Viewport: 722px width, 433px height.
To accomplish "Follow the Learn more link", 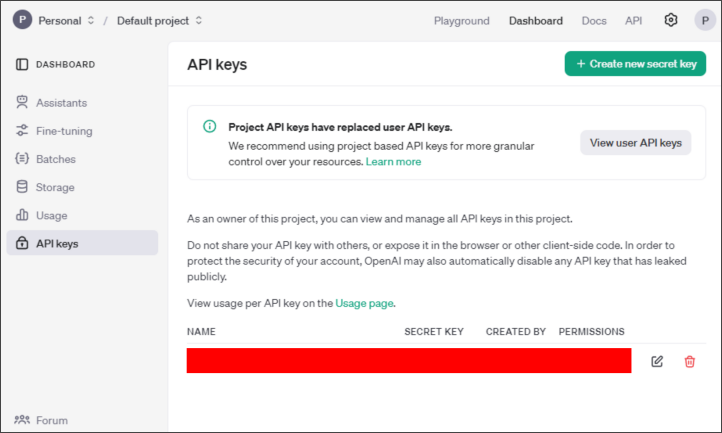I will coord(393,162).
